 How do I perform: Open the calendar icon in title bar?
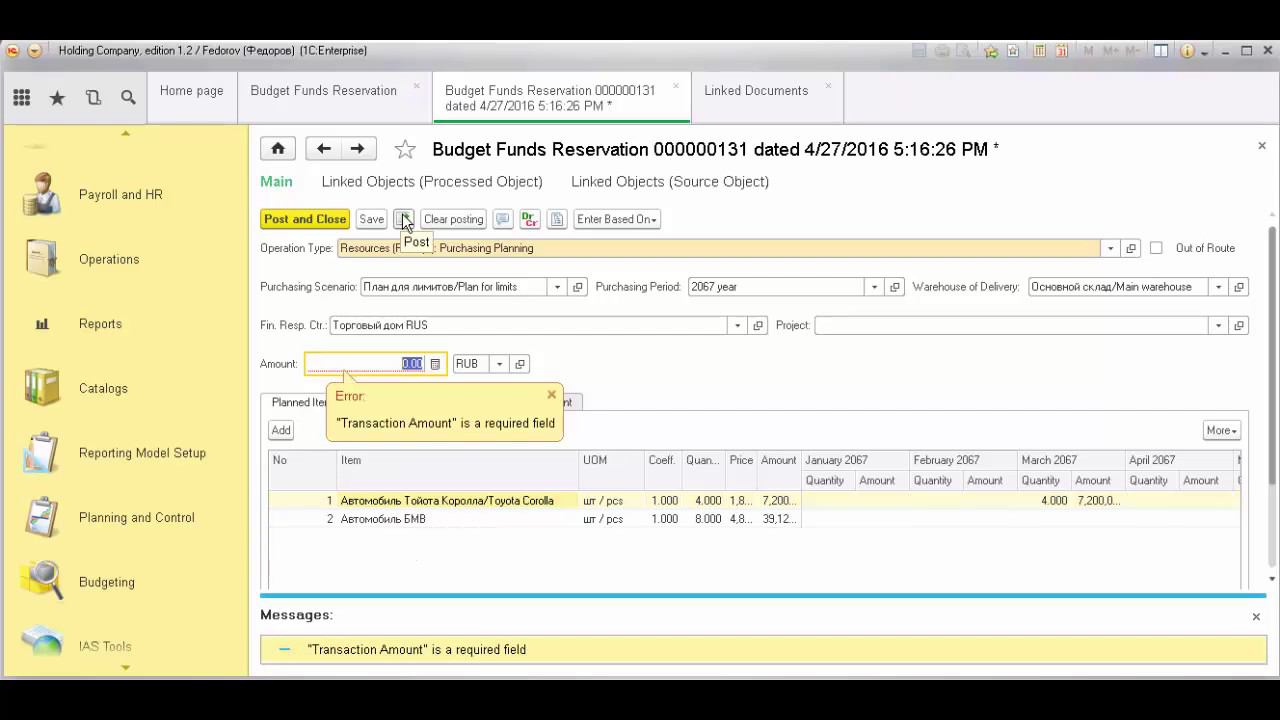coord(1062,51)
